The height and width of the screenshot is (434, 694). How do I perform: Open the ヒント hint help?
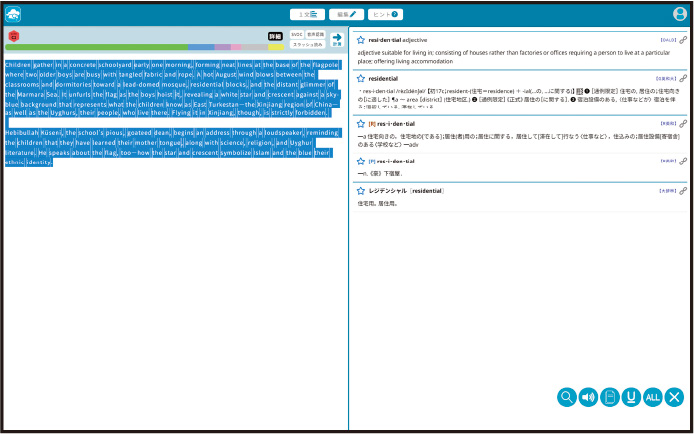pos(385,14)
